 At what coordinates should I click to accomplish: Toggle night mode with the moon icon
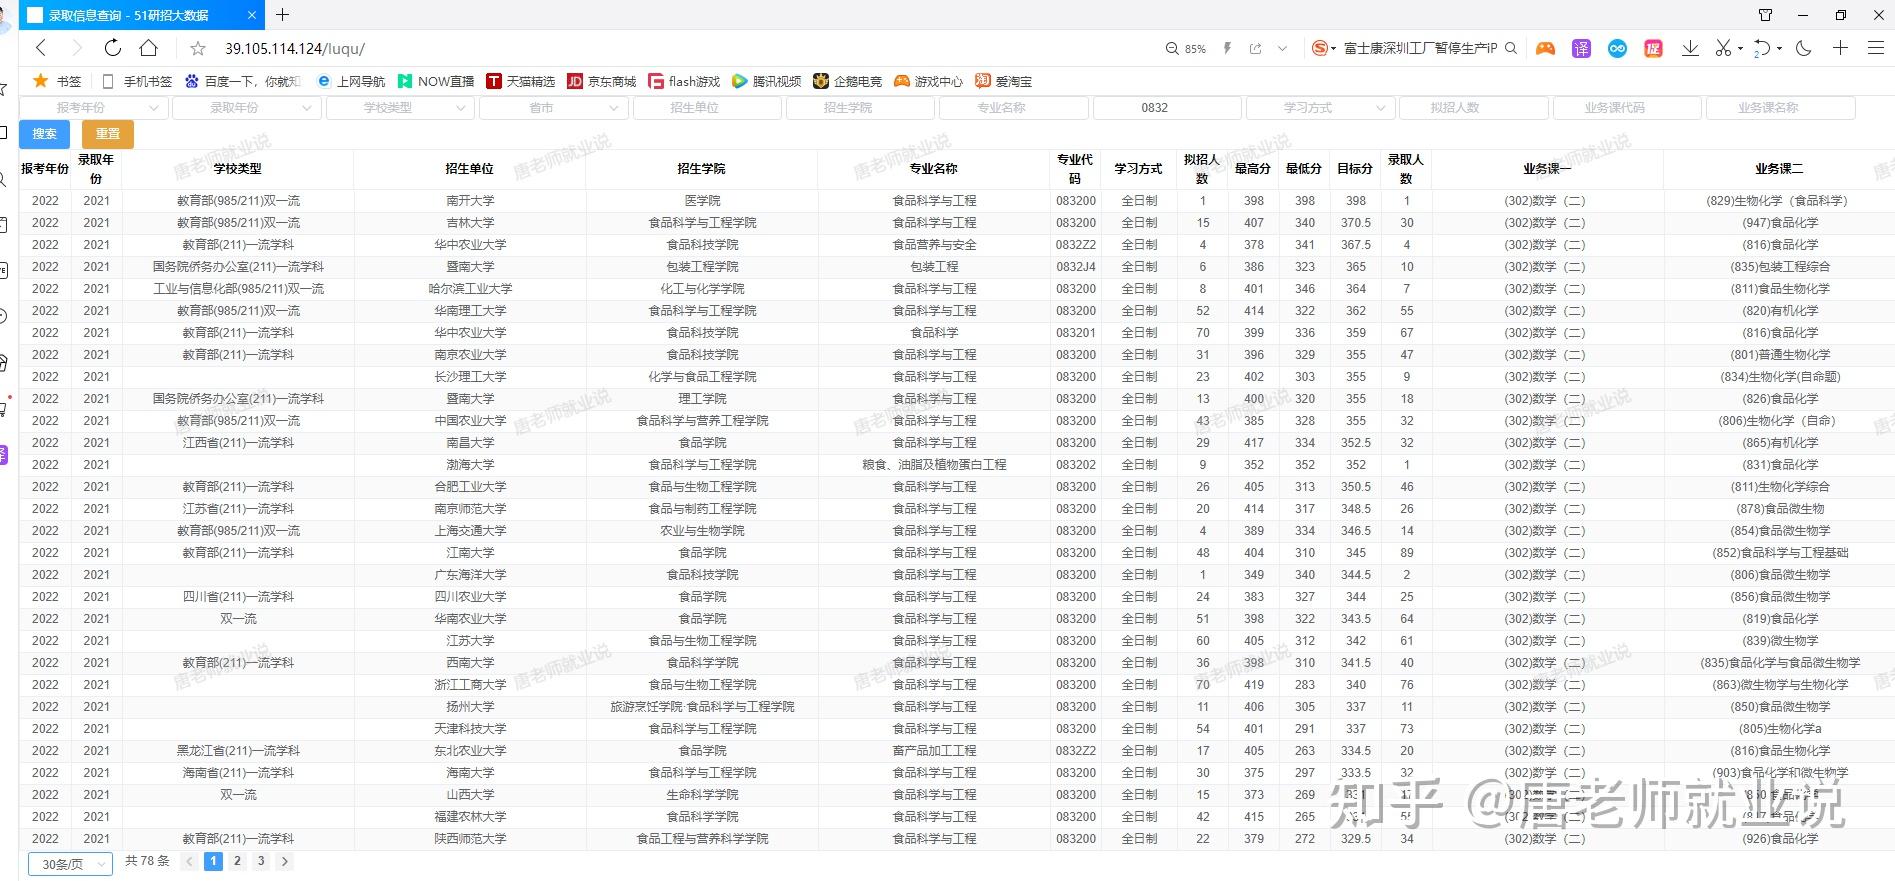[x=1804, y=48]
